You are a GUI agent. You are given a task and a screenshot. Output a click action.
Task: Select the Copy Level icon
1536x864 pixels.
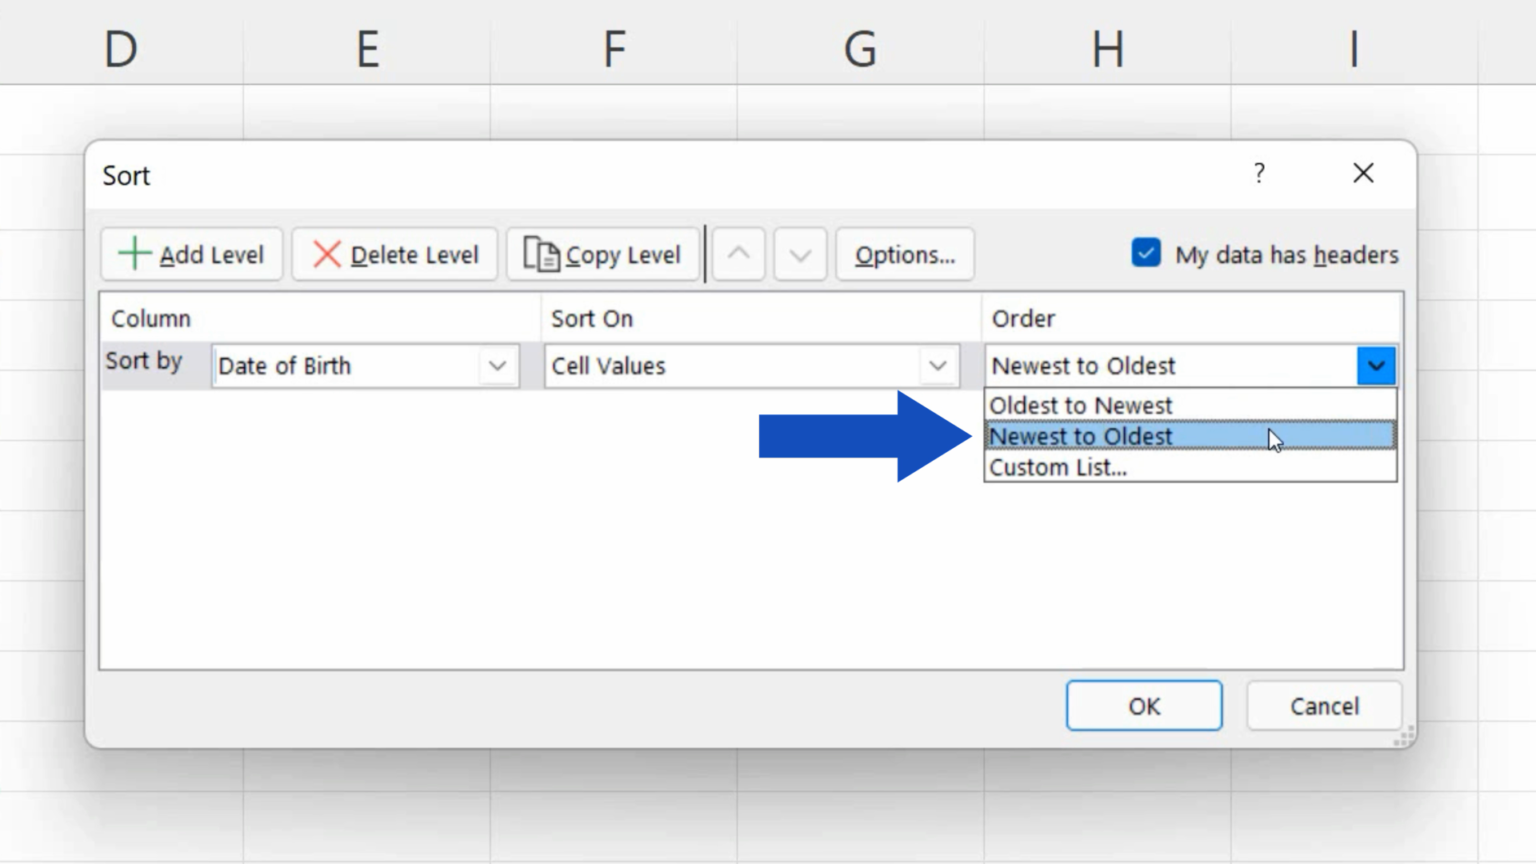point(541,254)
